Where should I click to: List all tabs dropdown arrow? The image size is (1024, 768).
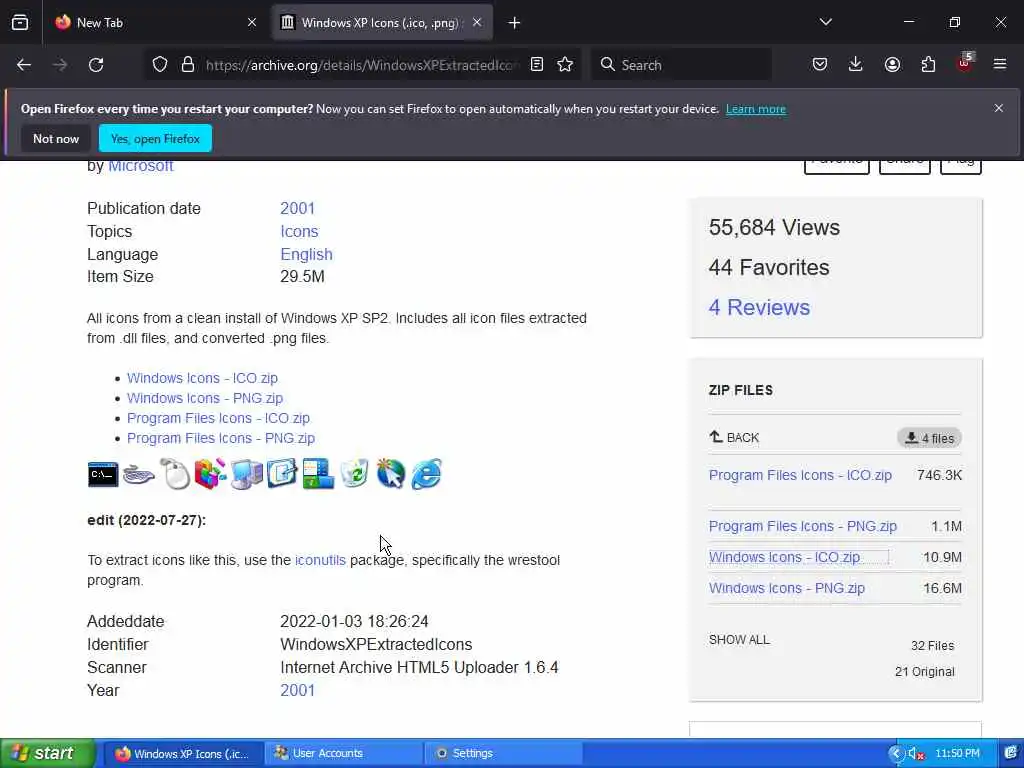[826, 22]
